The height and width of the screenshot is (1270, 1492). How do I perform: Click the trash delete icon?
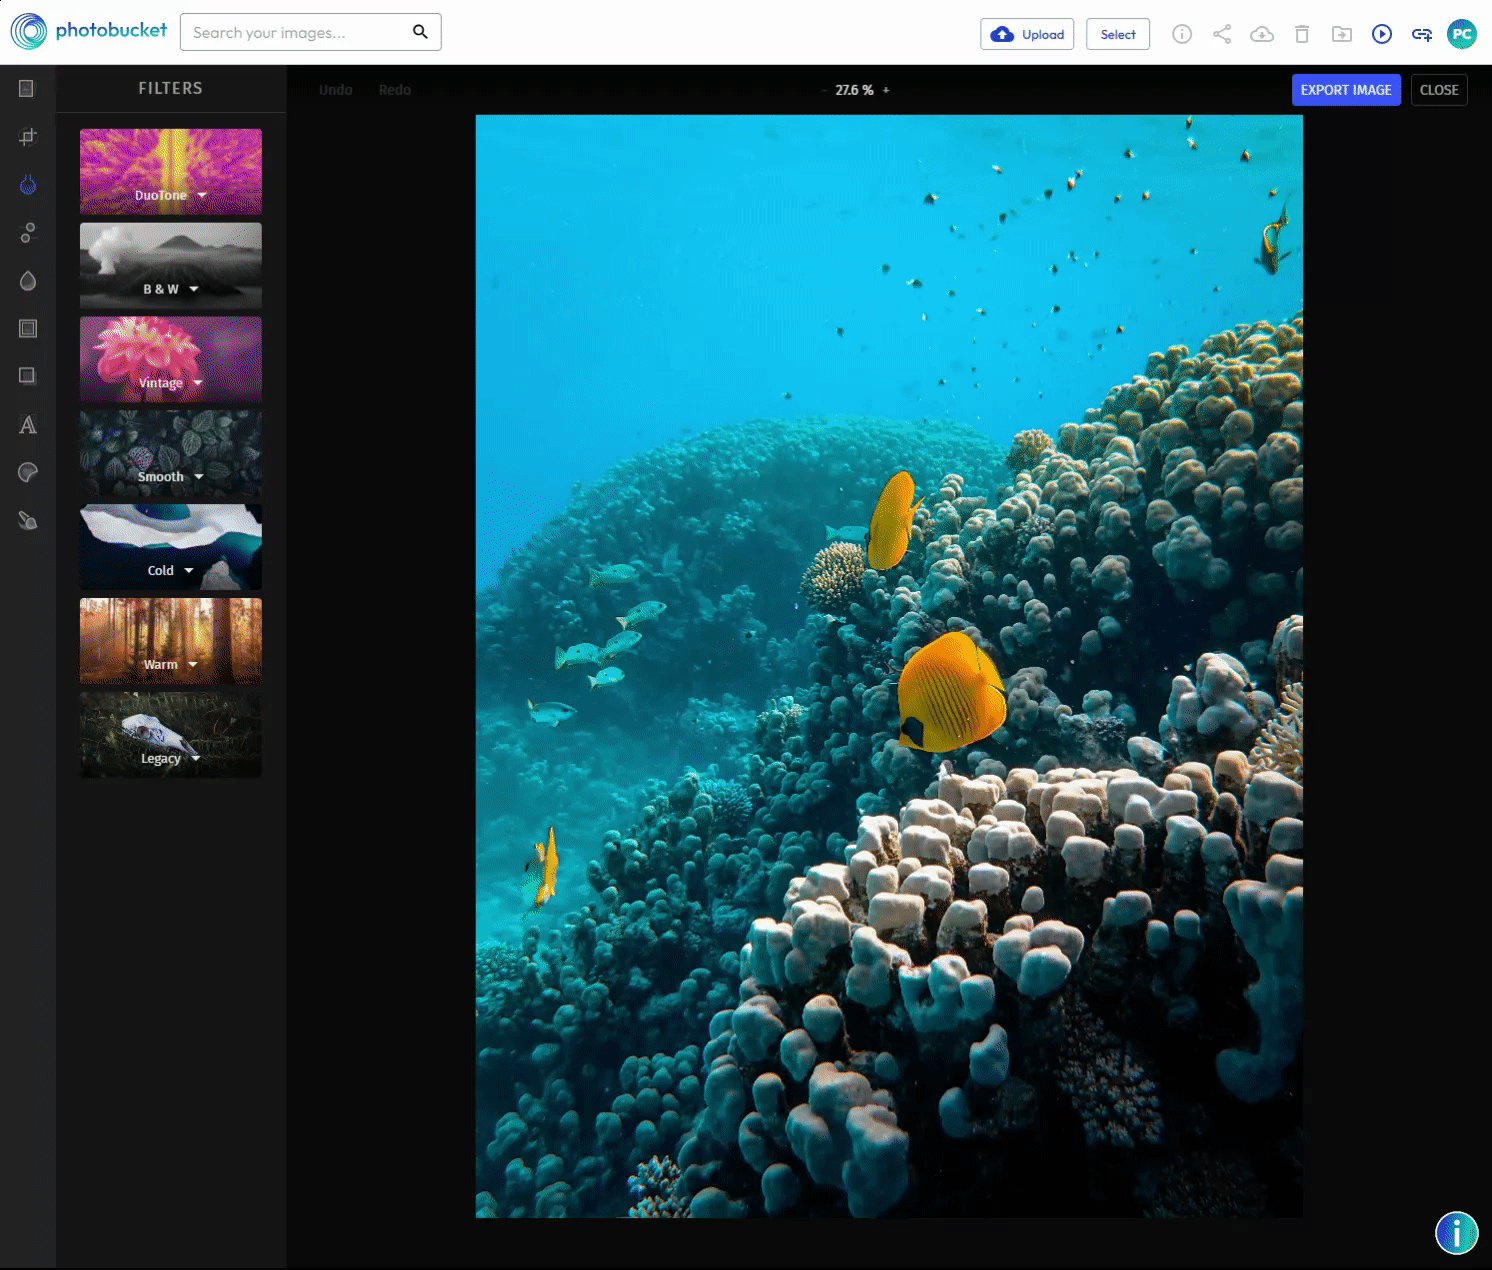tap(1302, 34)
